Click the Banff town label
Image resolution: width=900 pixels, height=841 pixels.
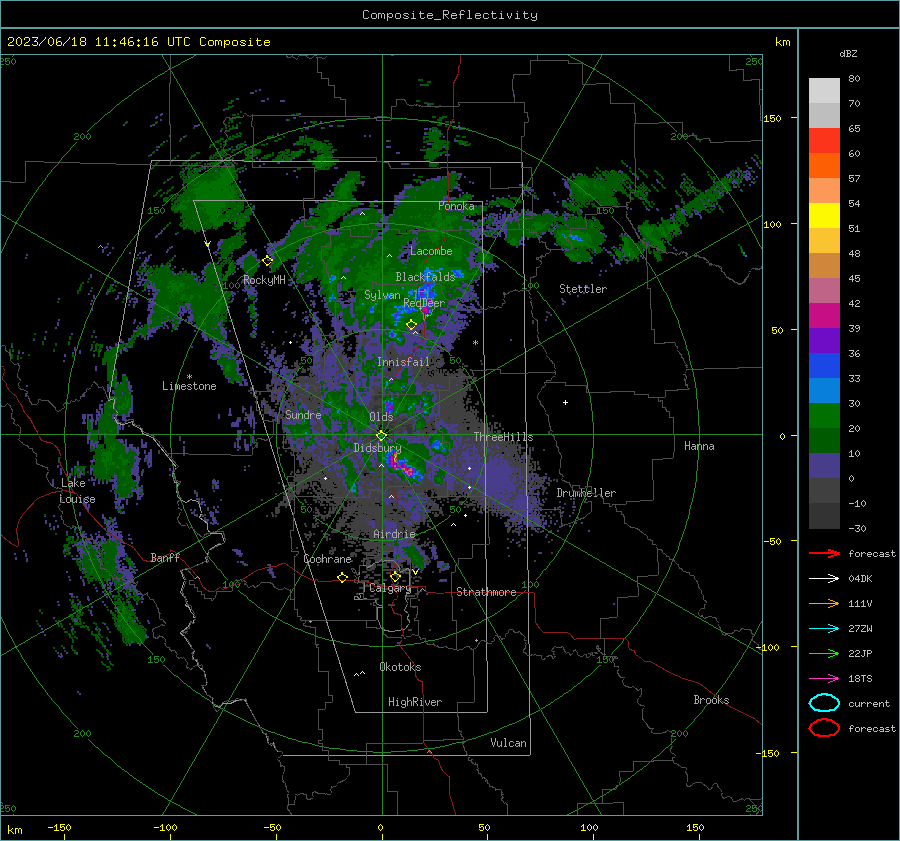165,557
